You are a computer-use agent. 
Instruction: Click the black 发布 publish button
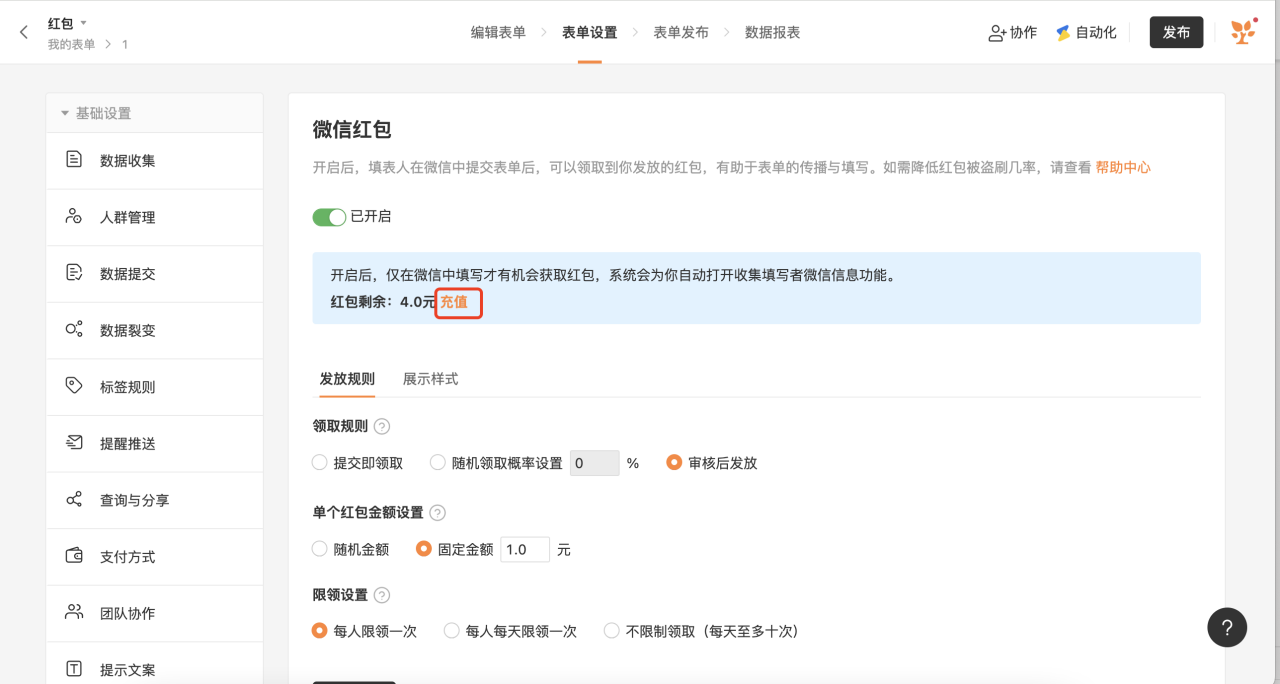click(1176, 32)
